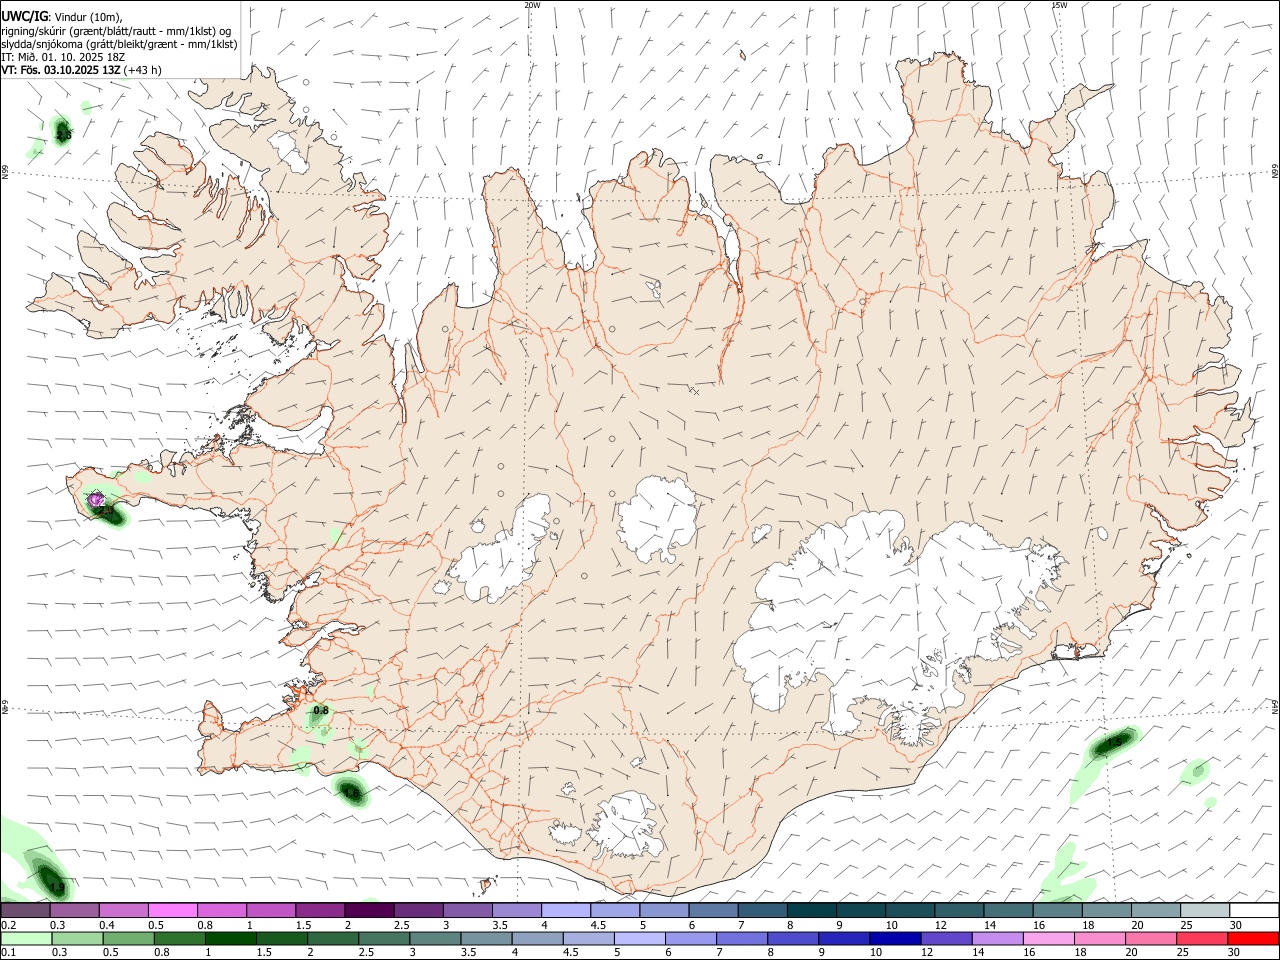Click the bright red 30 swatch in the lower legend

tap(1254, 939)
